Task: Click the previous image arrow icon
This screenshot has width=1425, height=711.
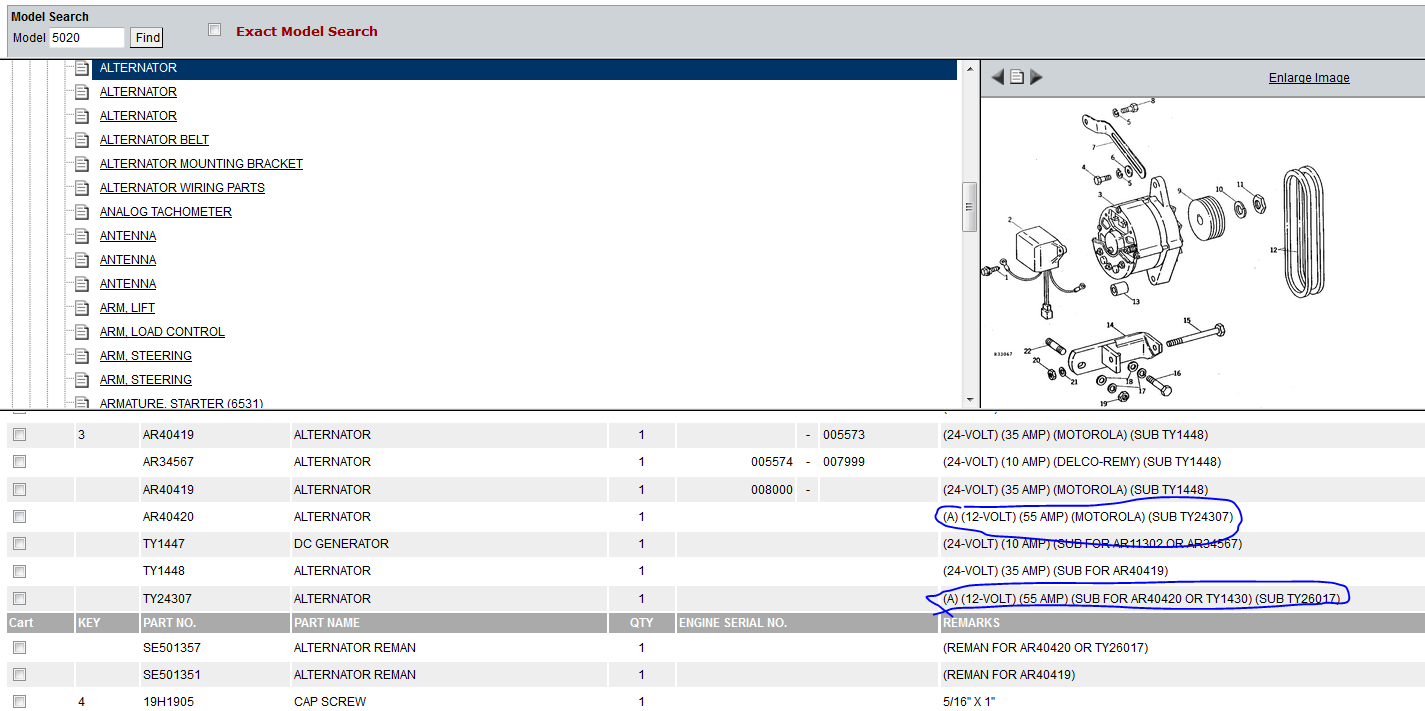Action: 997,77
